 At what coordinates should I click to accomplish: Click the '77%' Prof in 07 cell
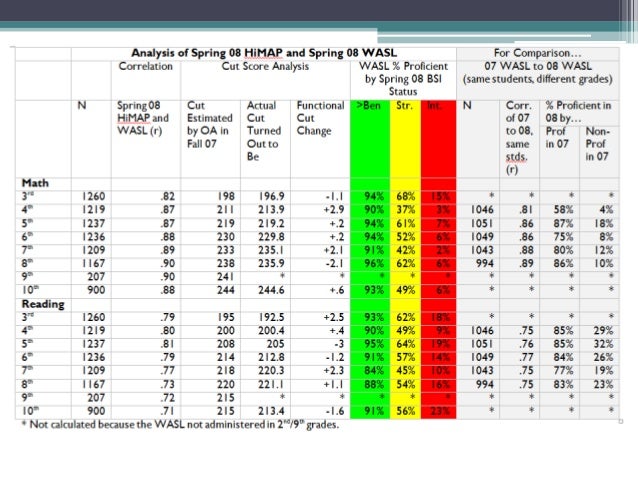[563, 371]
